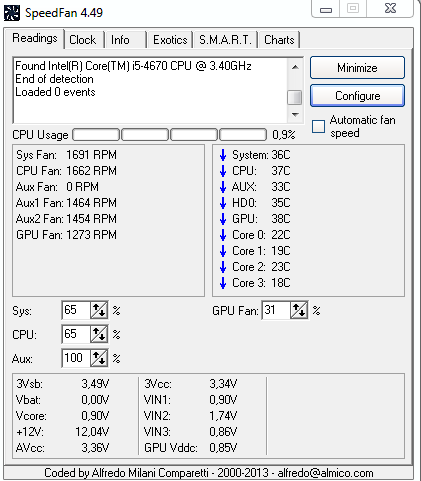
Task: Enable the Automatic fan speed checkbox
Action: pos(318,127)
